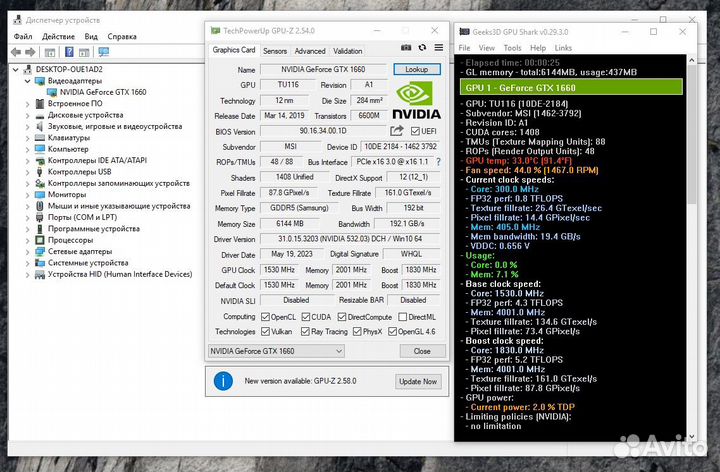The image size is (720, 472).
Task: Expand the Системные устройства branch
Action: pos(28,263)
